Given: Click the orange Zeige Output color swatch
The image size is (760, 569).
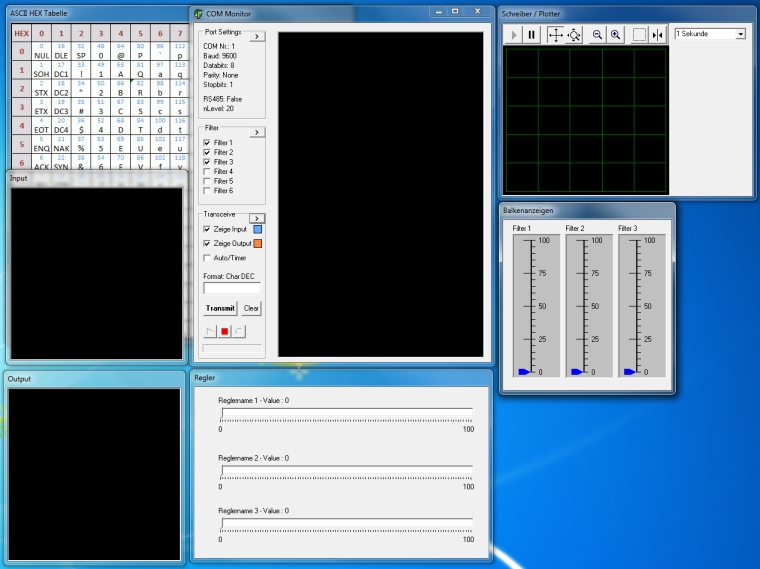Looking at the screenshot, I should tap(257, 244).
